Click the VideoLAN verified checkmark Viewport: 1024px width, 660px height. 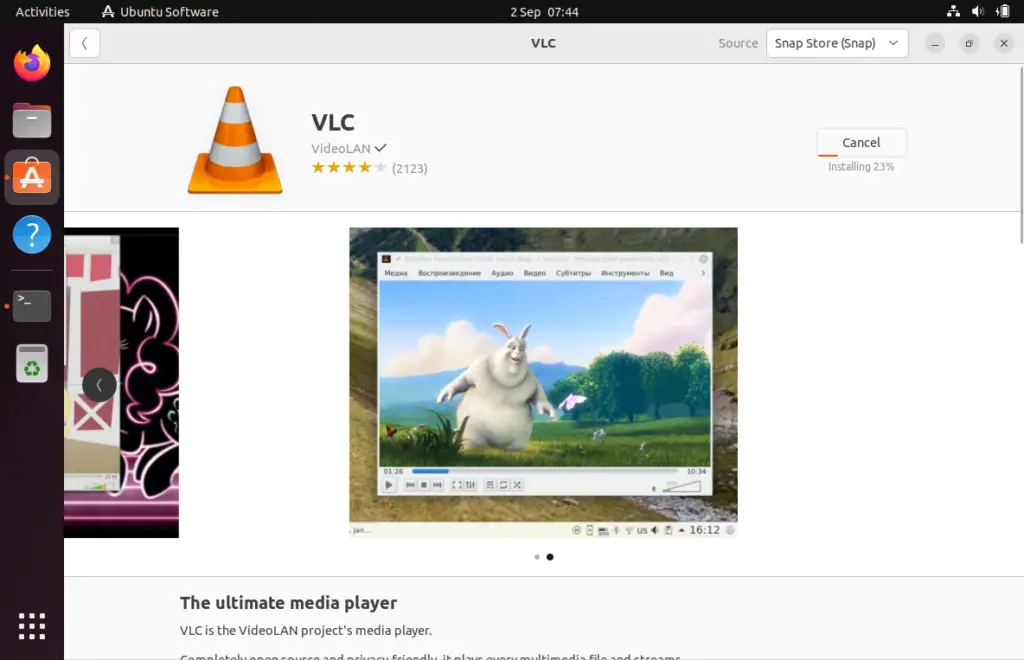pos(381,148)
